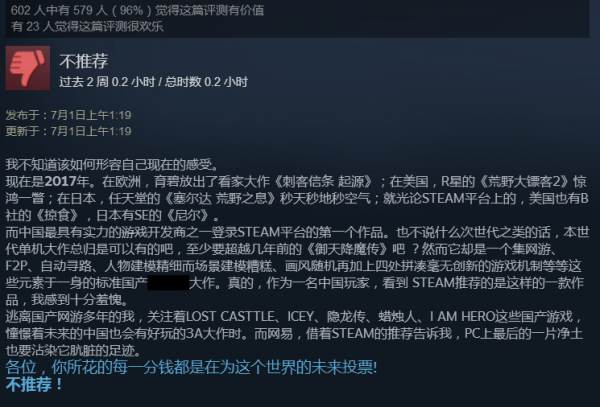Click the 更新于 updated date line
Screen dimensions: 600x407
coord(68,131)
